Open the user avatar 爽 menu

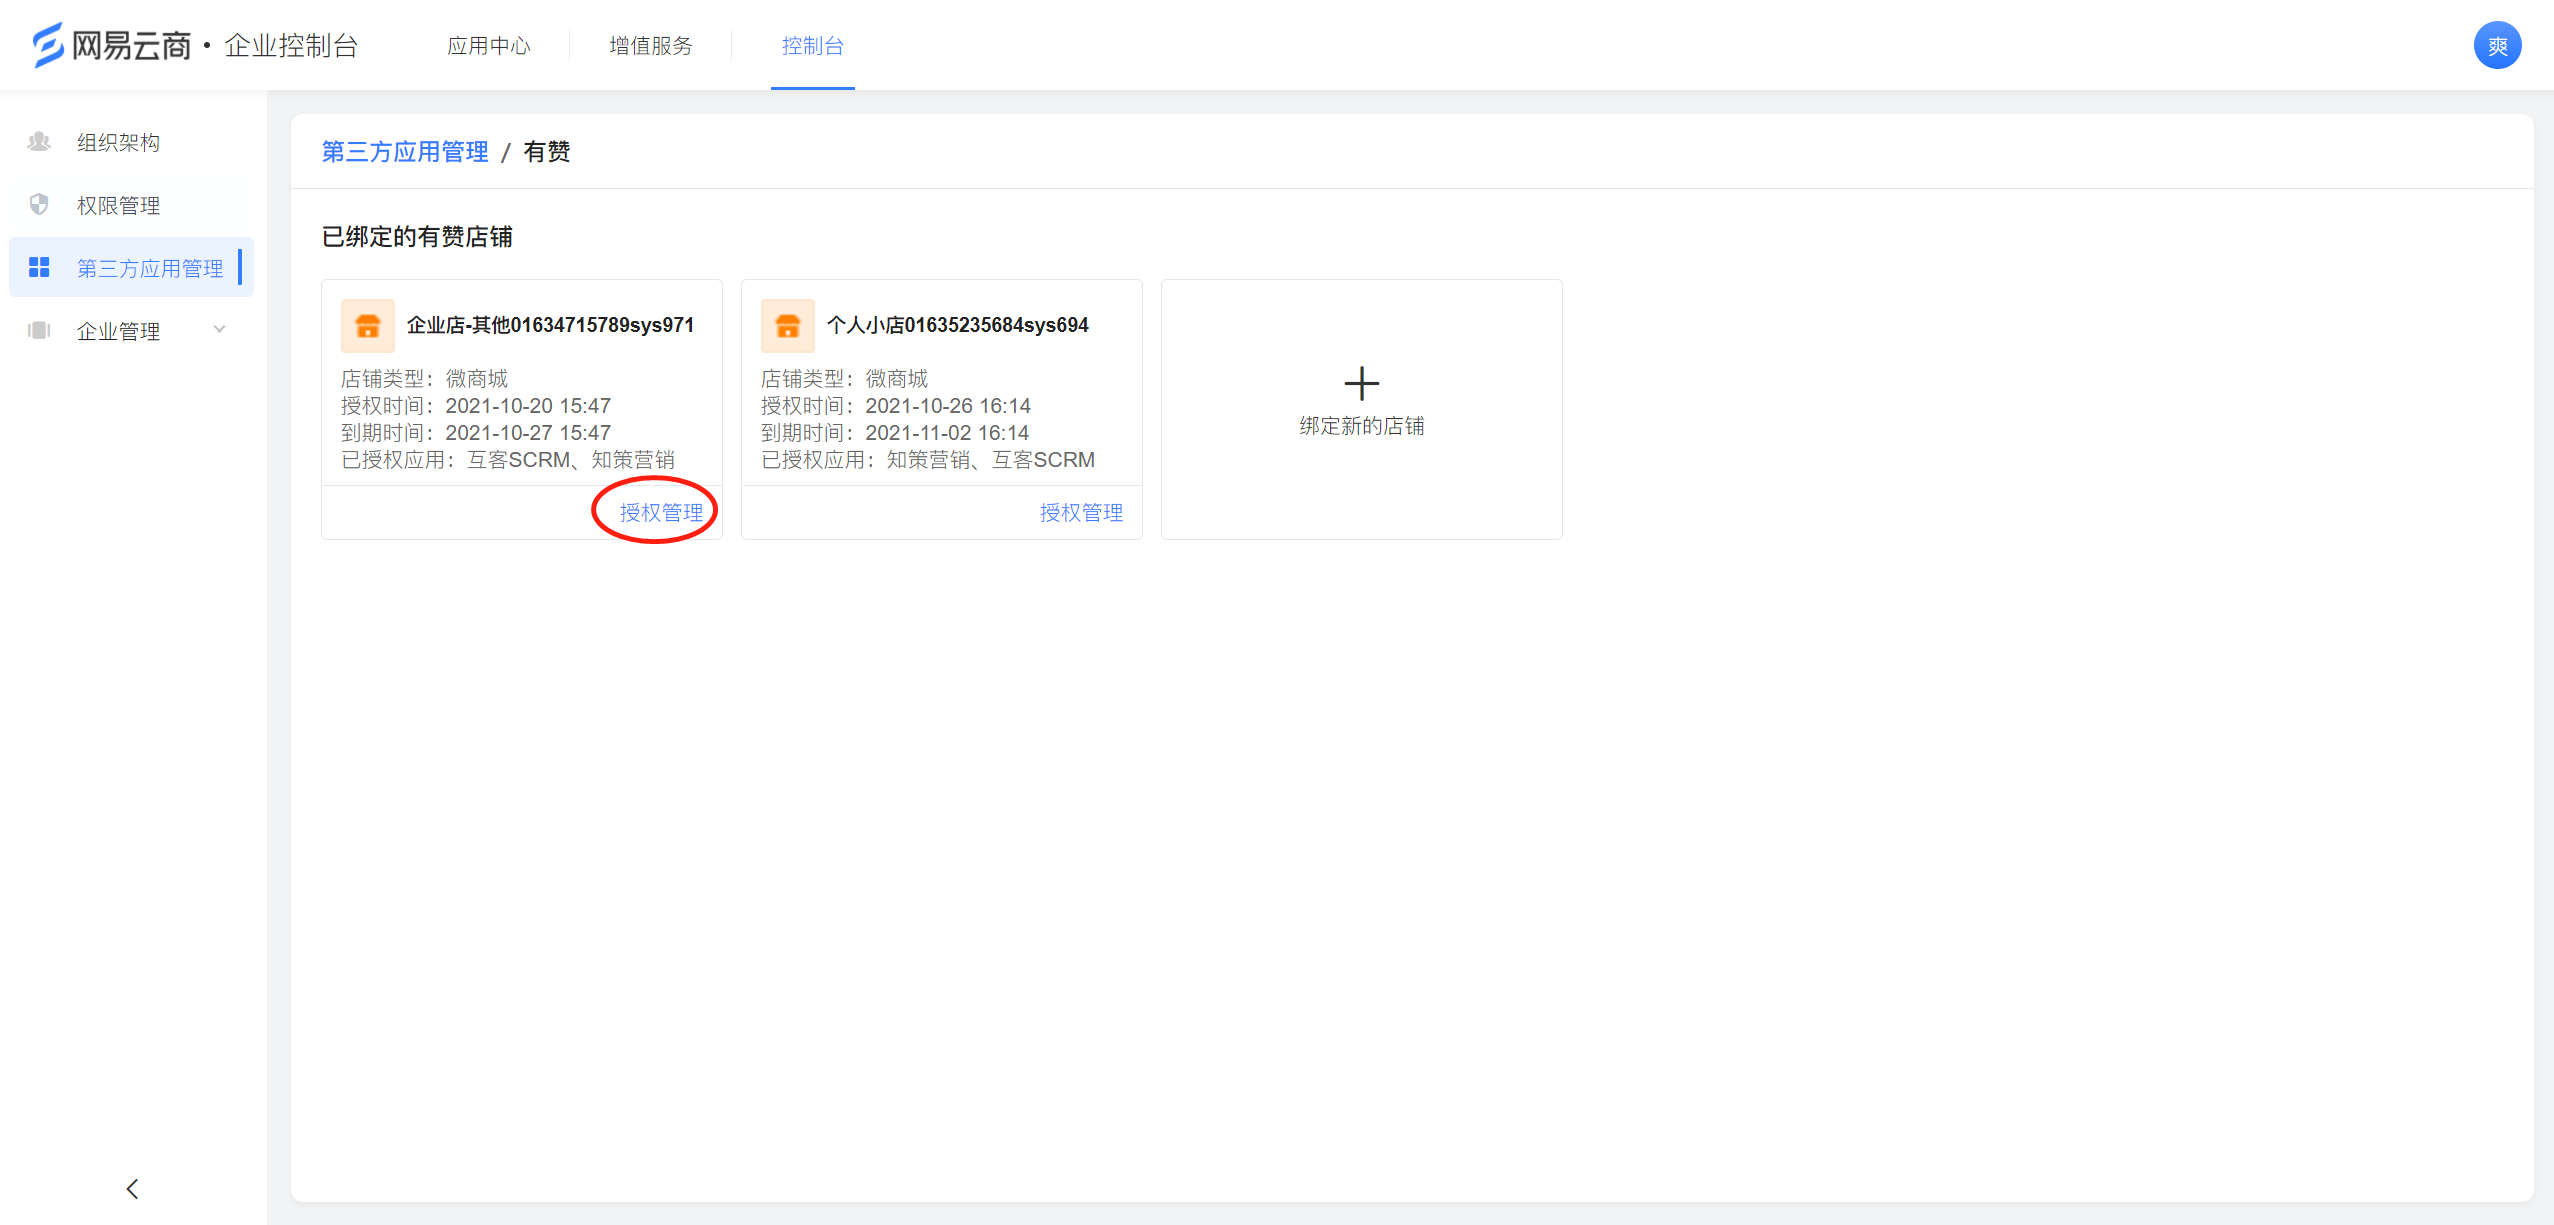(2497, 46)
